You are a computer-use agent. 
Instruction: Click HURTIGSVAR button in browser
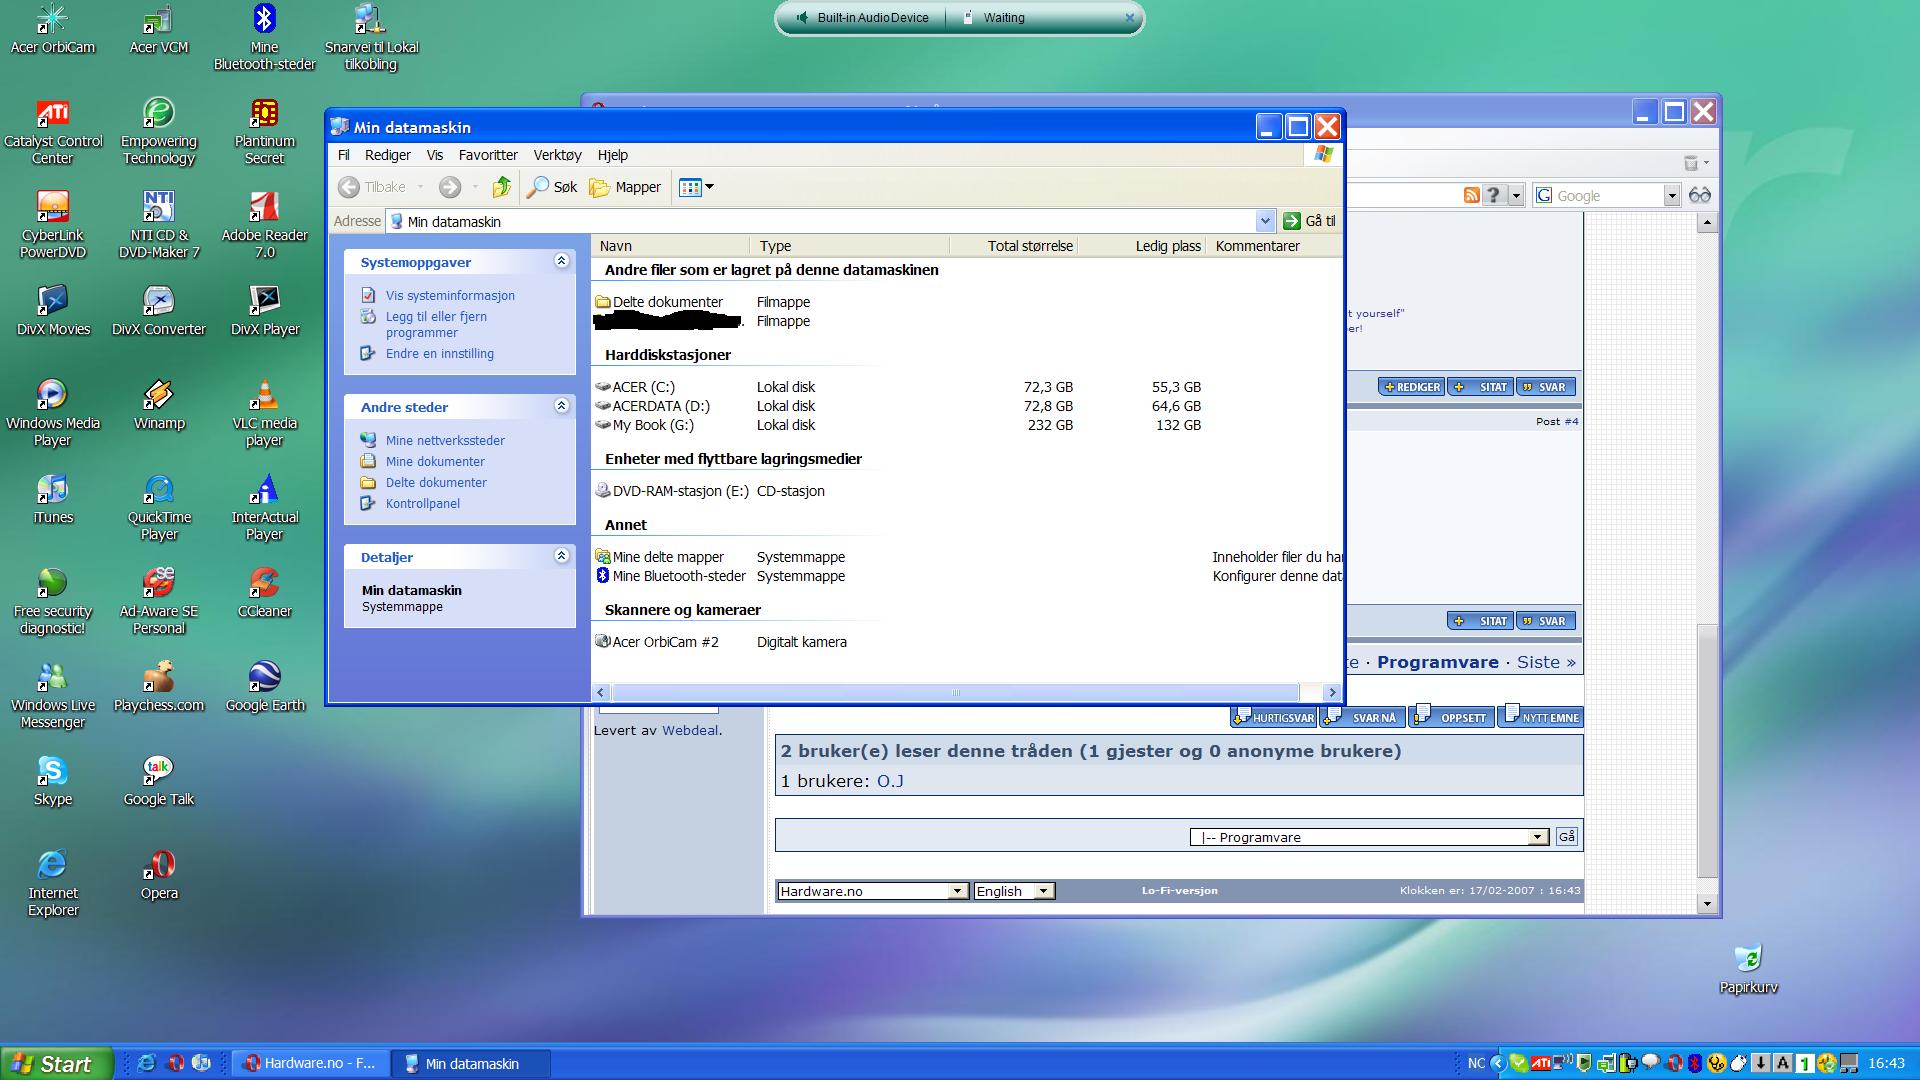point(1274,717)
